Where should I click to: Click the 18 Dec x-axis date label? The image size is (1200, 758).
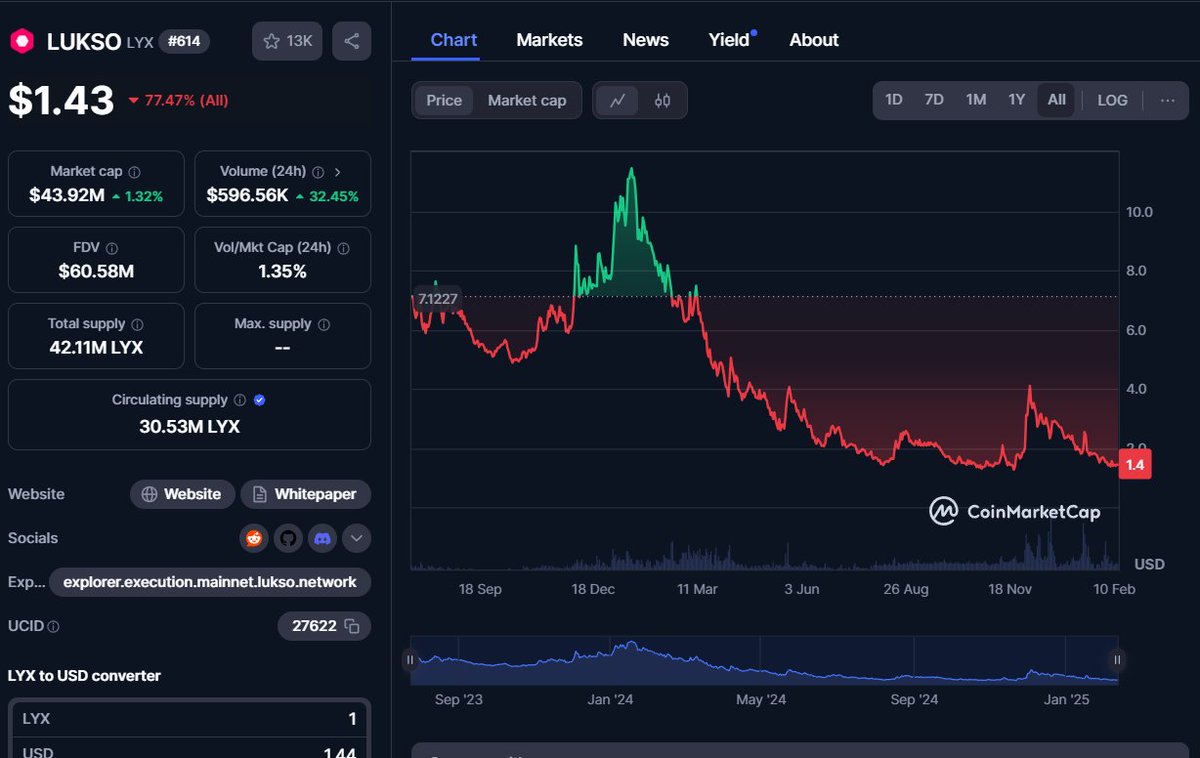[593, 589]
